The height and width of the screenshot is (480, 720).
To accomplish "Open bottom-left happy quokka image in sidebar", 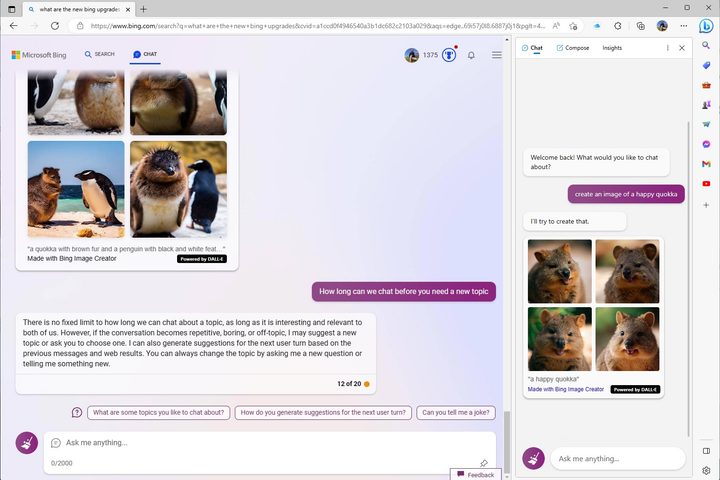I will click(x=560, y=339).
